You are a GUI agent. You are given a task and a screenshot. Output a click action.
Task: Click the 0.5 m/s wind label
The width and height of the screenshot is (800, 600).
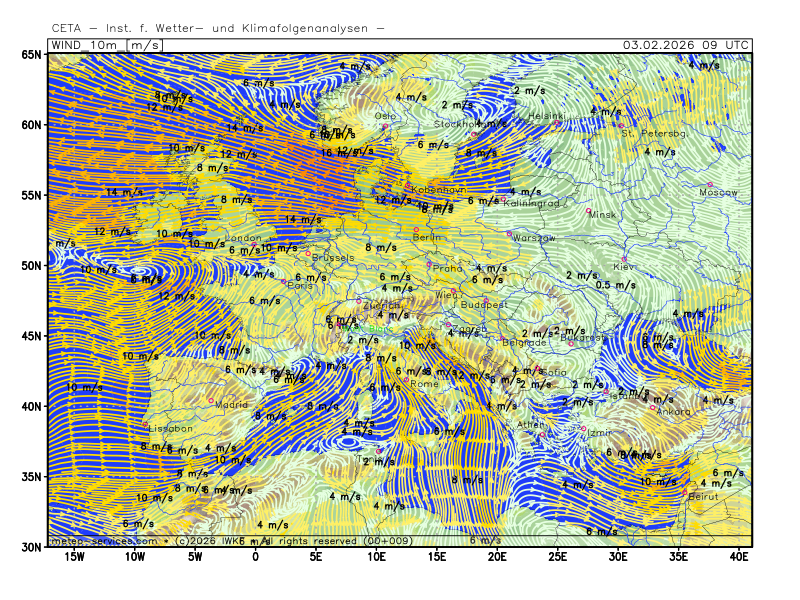[x=616, y=285]
